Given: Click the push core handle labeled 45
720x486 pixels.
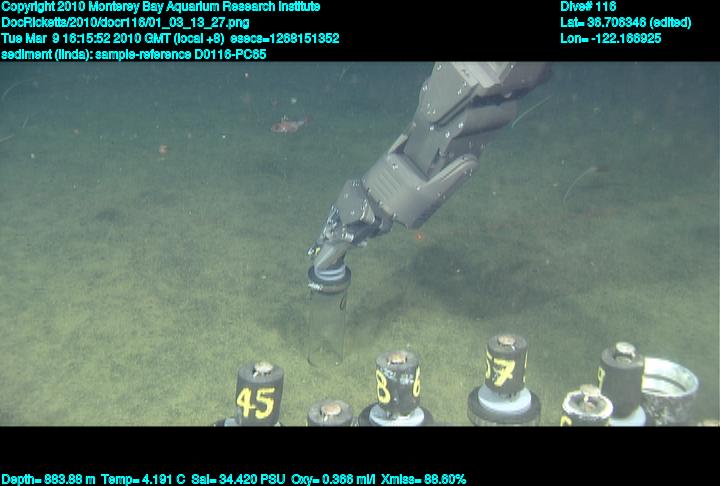Looking at the screenshot, I should point(259,394).
